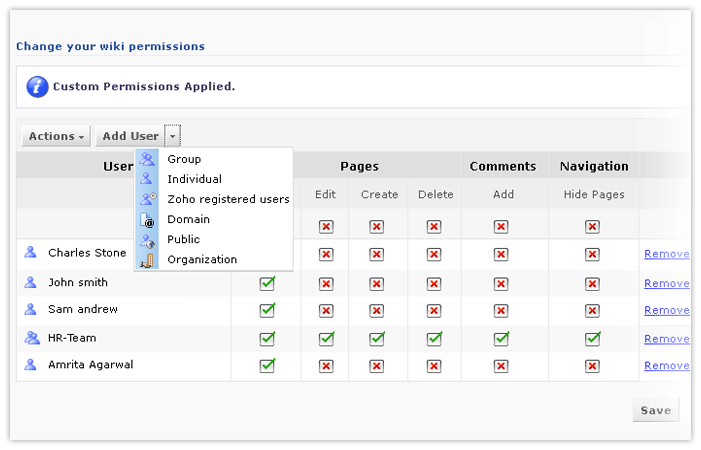Image resolution: width=701 pixels, height=450 pixels.
Task: Remove Charles Stone from permissions
Action: tap(667, 254)
